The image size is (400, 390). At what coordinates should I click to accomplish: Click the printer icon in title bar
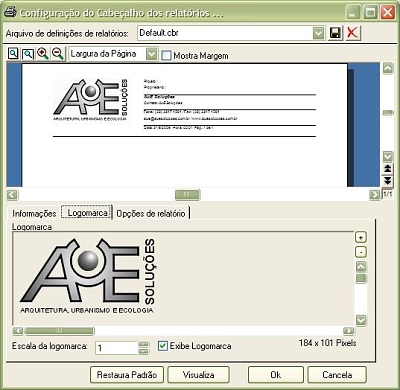click(x=10, y=12)
